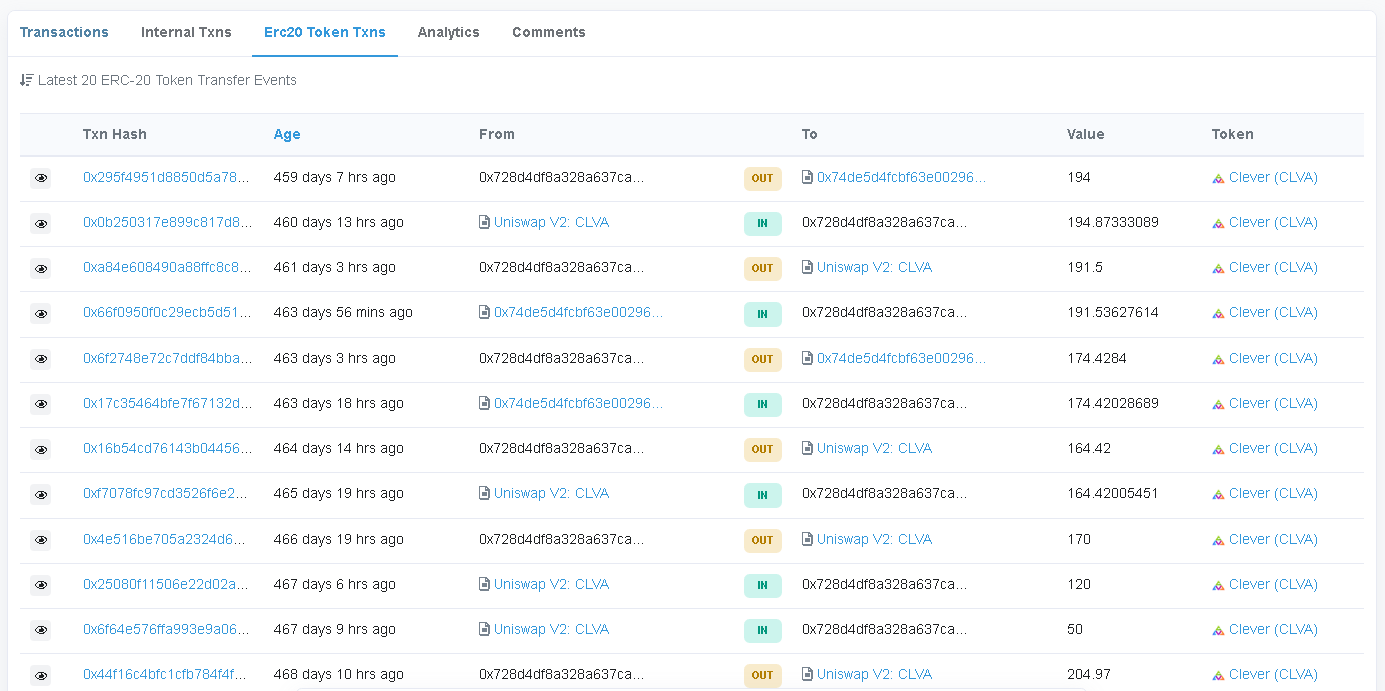Viewport: 1385px width, 691px height.
Task: Switch to Internal Txns tab
Action: [x=186, y=32]
